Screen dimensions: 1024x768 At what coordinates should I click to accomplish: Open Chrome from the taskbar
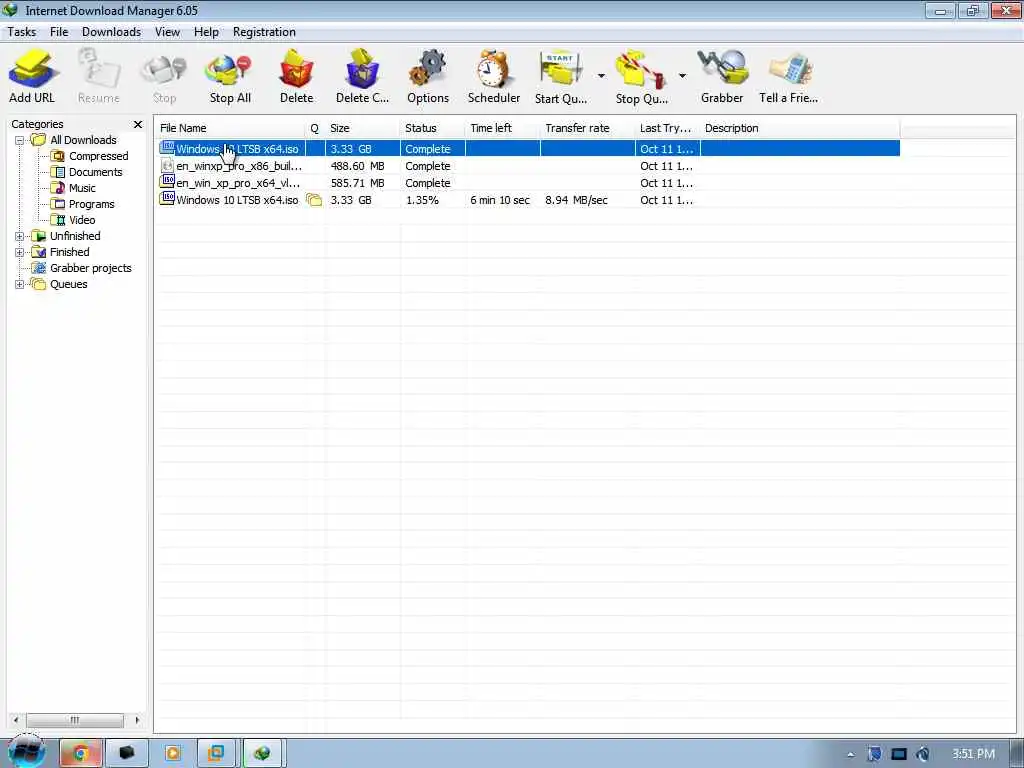coord(81,753)
